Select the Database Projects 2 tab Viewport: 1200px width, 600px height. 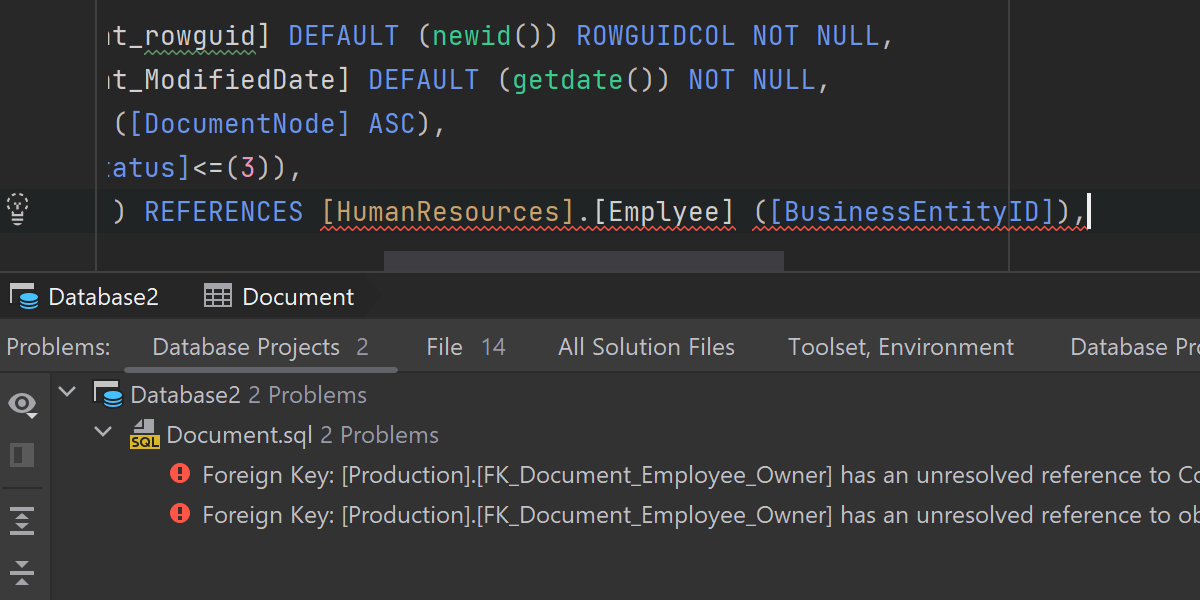click(260, 347)
